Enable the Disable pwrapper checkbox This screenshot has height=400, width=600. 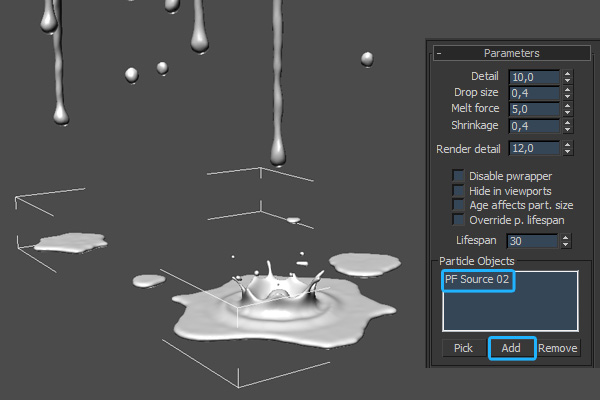[x=459, y=176]
